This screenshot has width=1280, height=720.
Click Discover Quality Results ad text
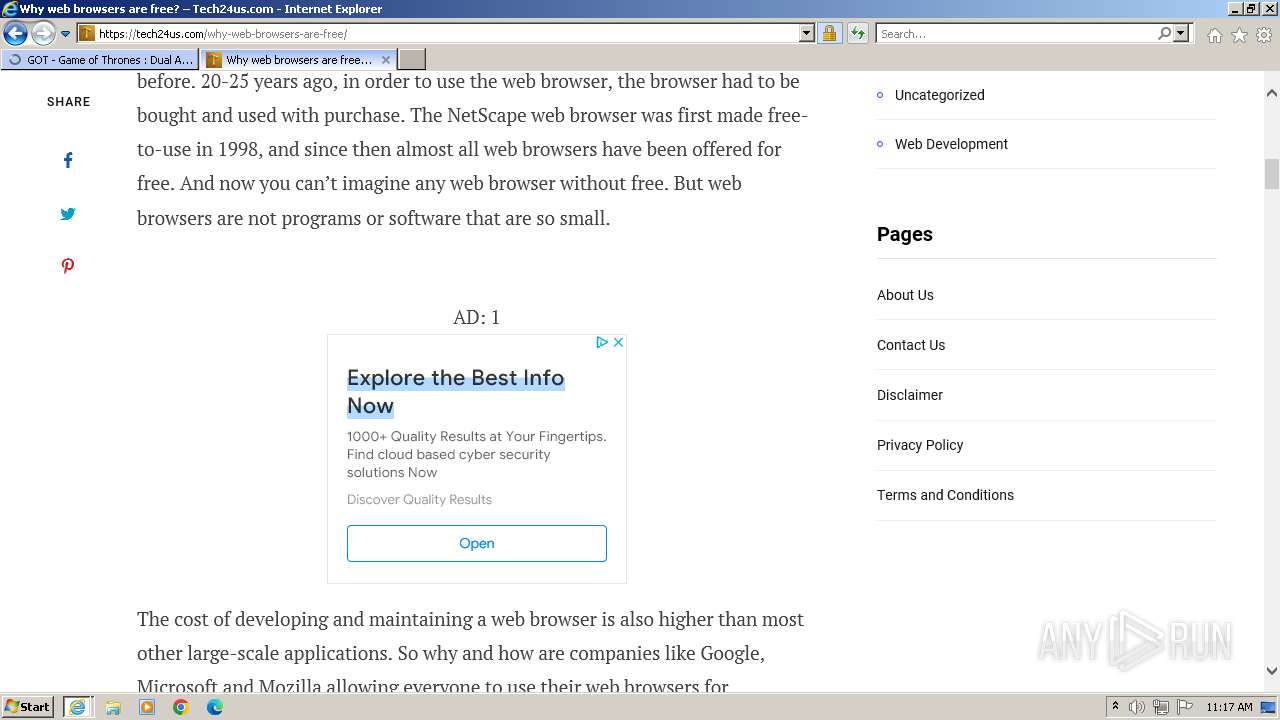point(419,499)
